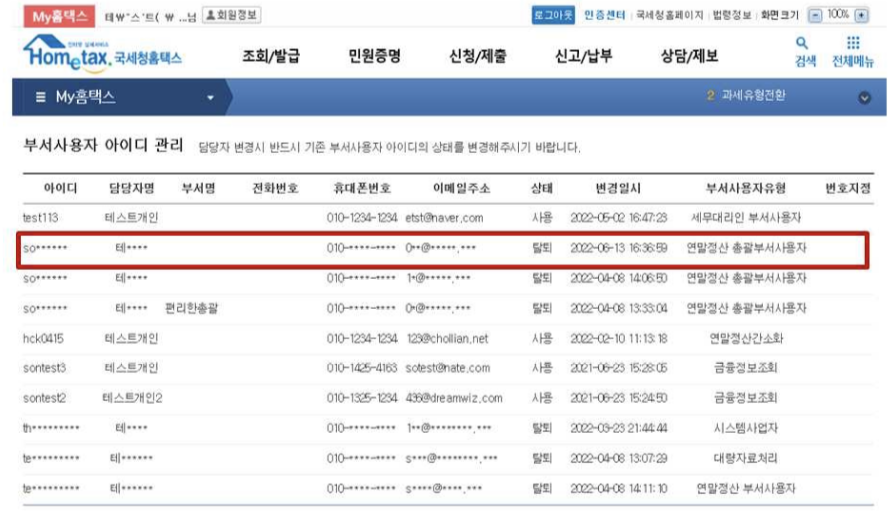Click the 담당자명 column header
894x511 pixels.
coord(132,188)
